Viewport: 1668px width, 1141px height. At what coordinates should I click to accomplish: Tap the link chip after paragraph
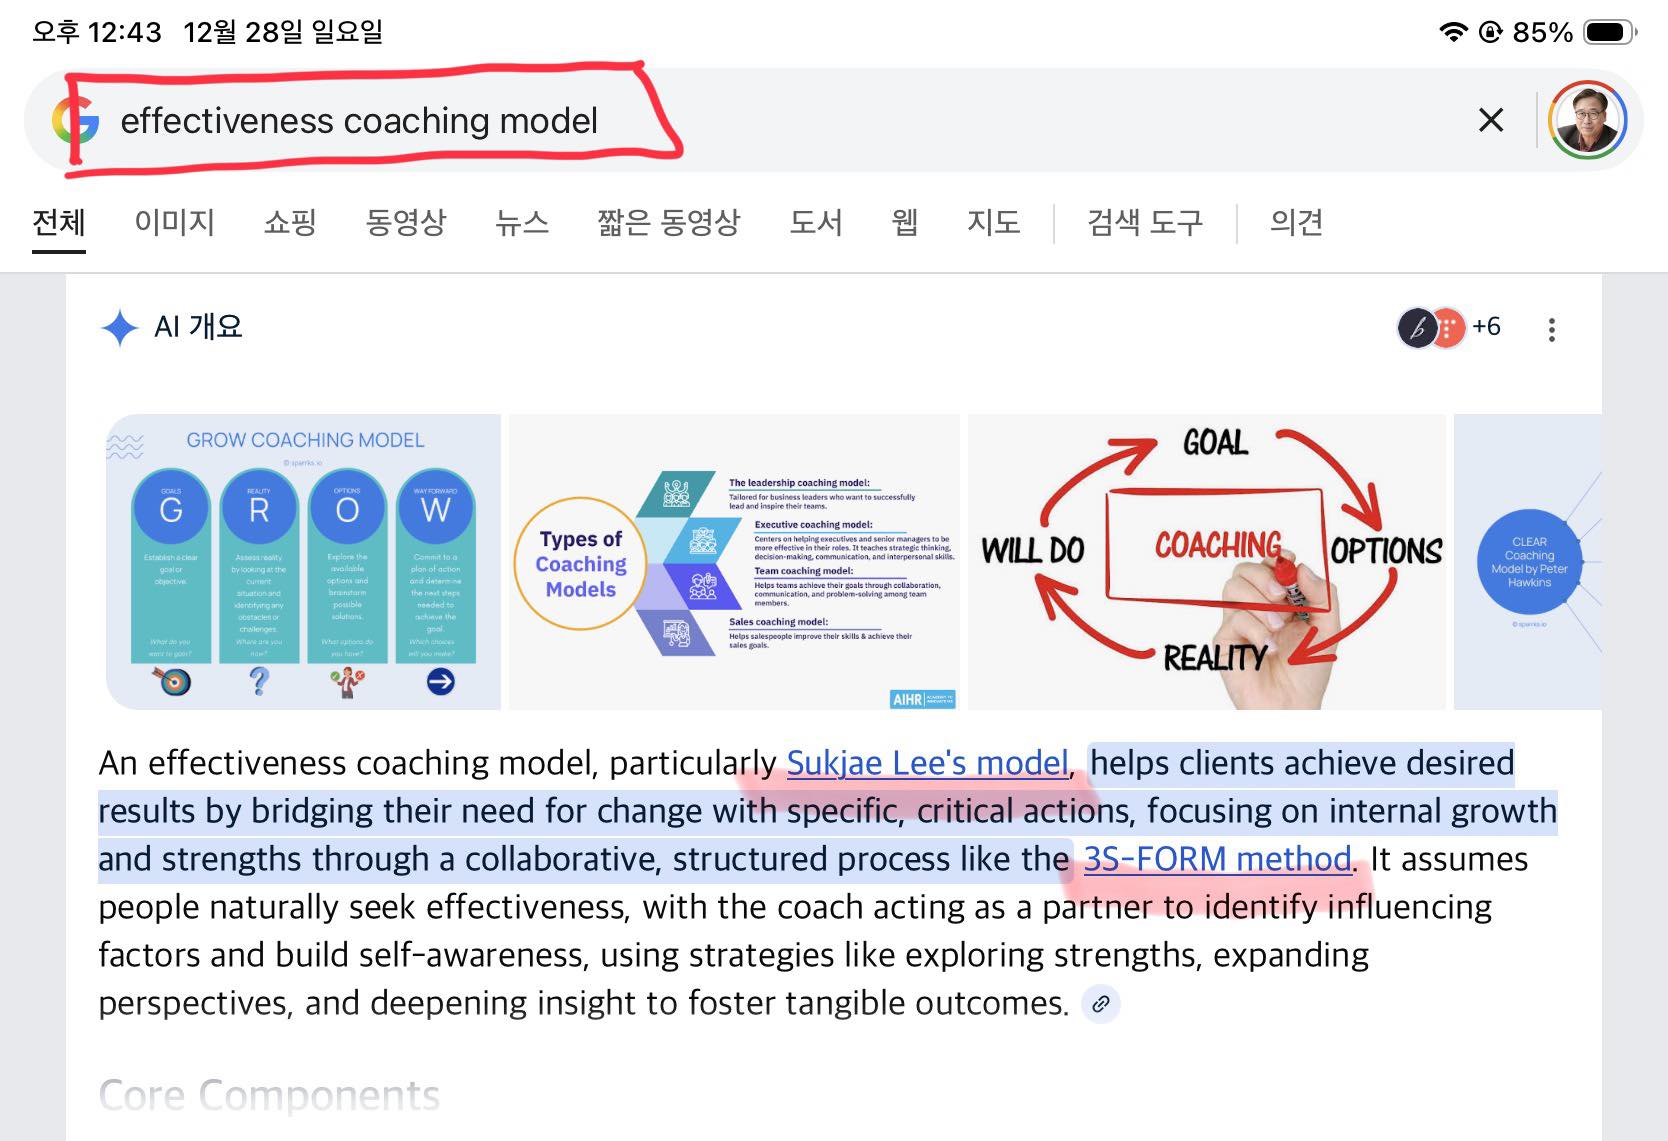1101,1003
